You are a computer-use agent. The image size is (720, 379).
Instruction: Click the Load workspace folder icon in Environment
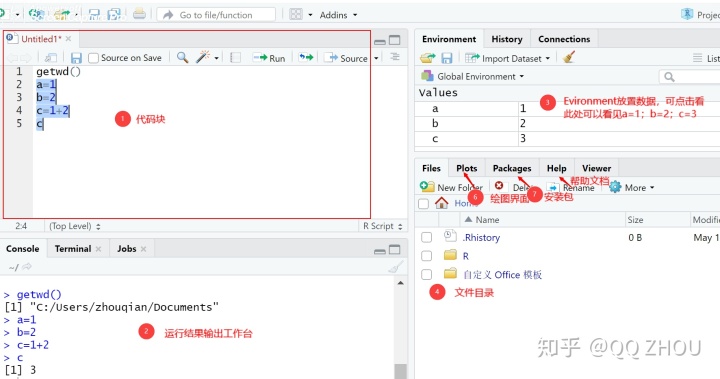pyautogui.click(x=428, y=58)
